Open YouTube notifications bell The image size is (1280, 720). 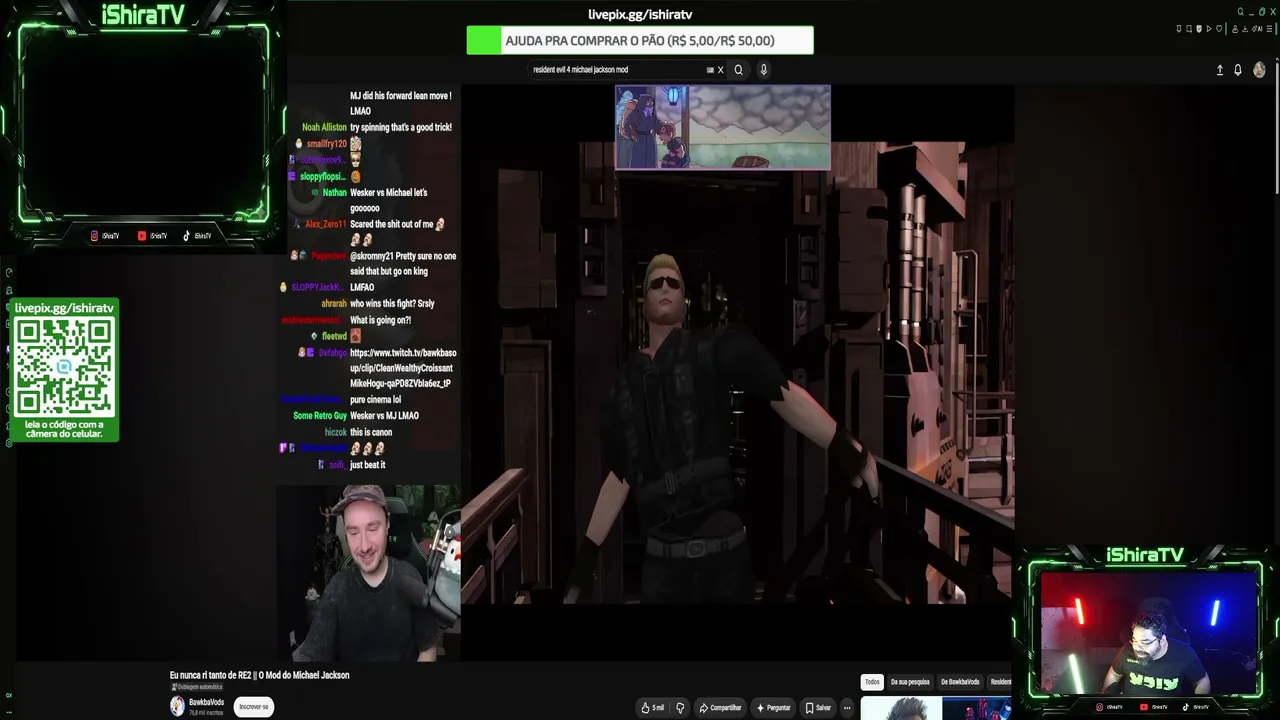(x=1238, y=70)
